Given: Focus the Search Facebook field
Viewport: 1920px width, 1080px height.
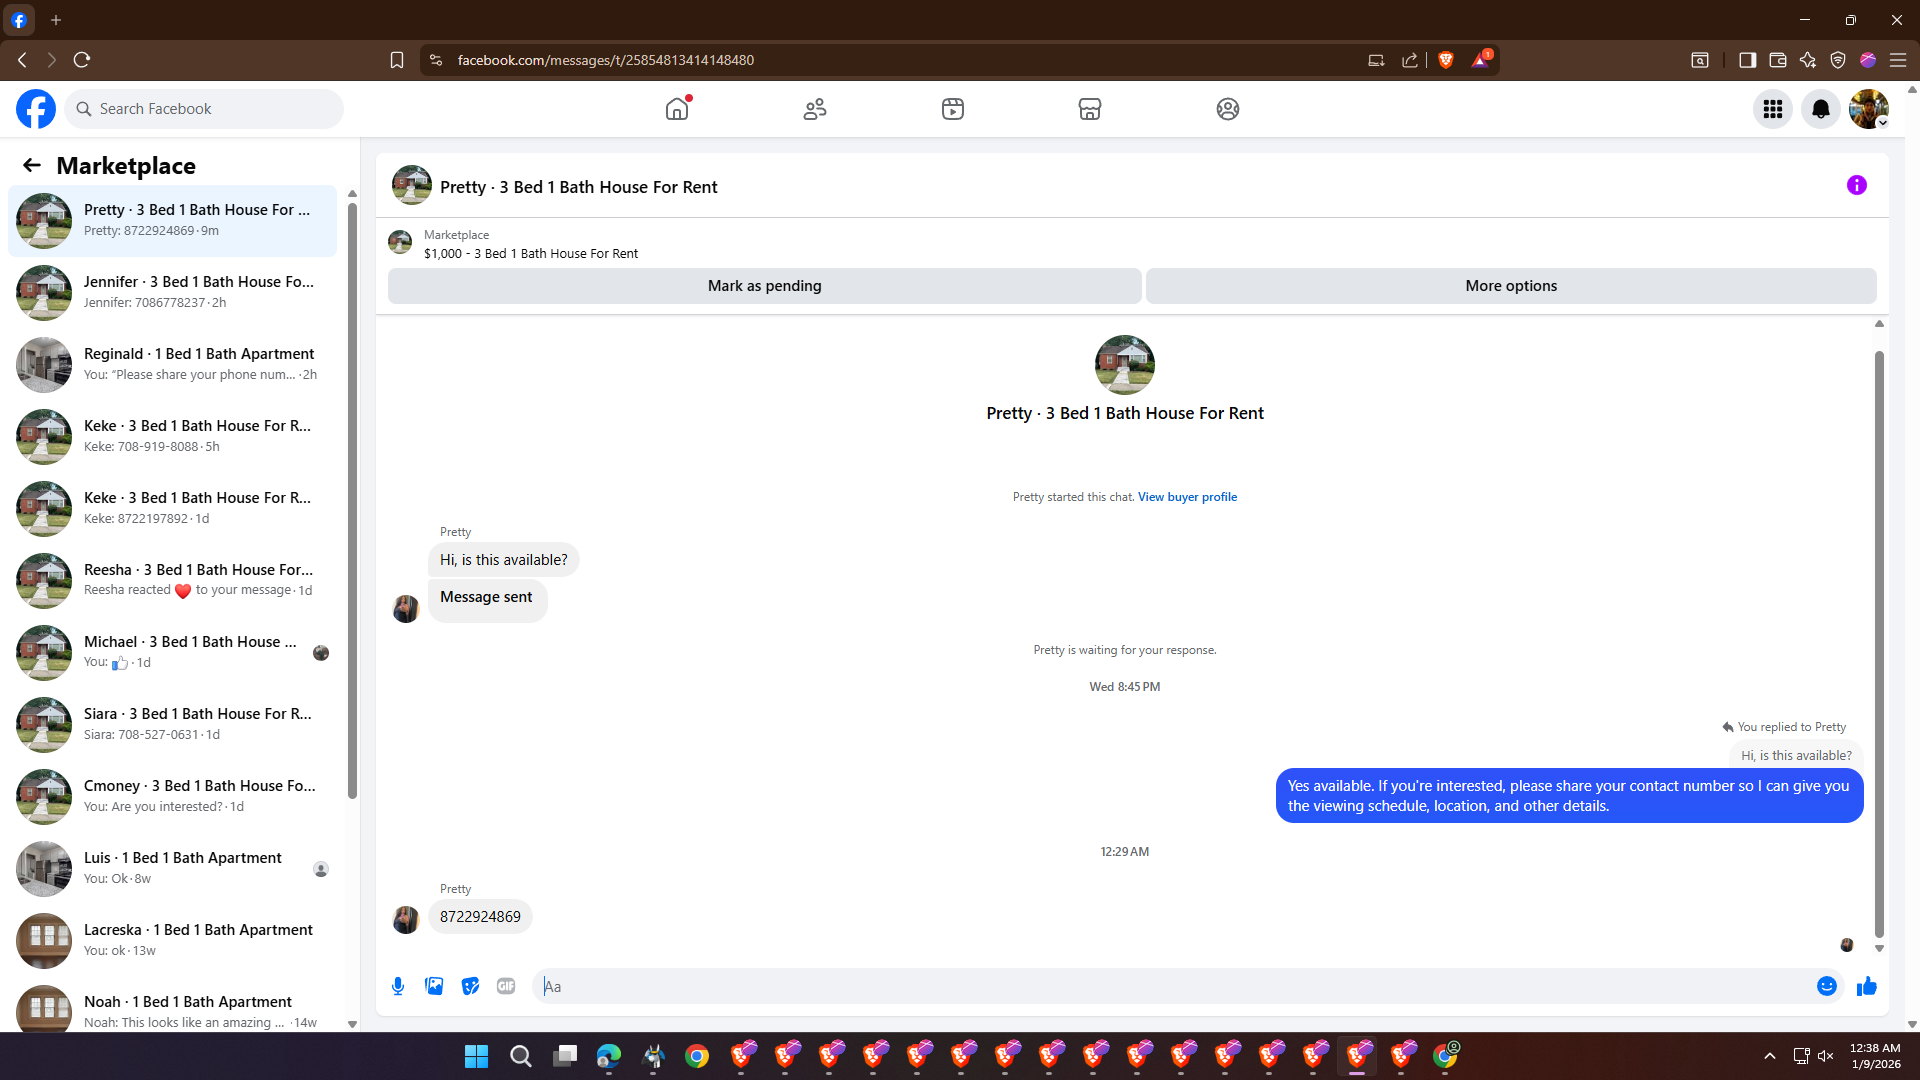Looking at the screenshot, I should click(204, 109).
